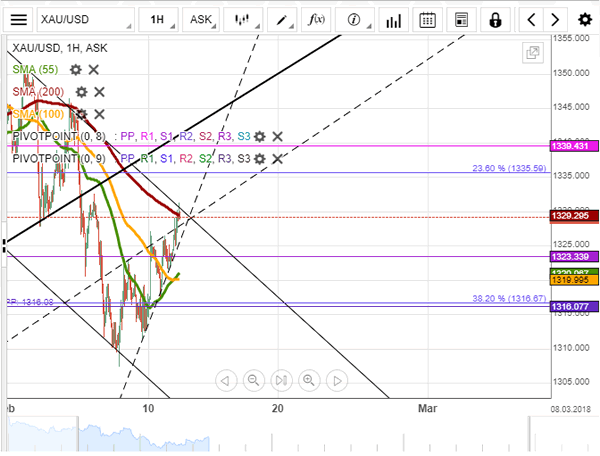Image resolution: width=600 pixels, height=456 pixels.
Task: Open the info cursor options
Action: point(355,20)
